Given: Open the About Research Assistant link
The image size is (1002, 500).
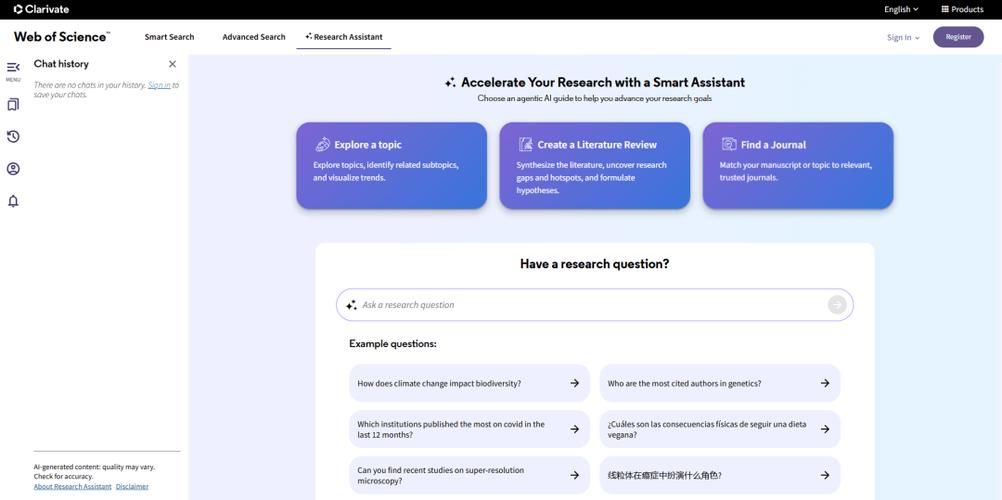Looking at the screenshot, I should pyautogui.click(x=72, y=487).
